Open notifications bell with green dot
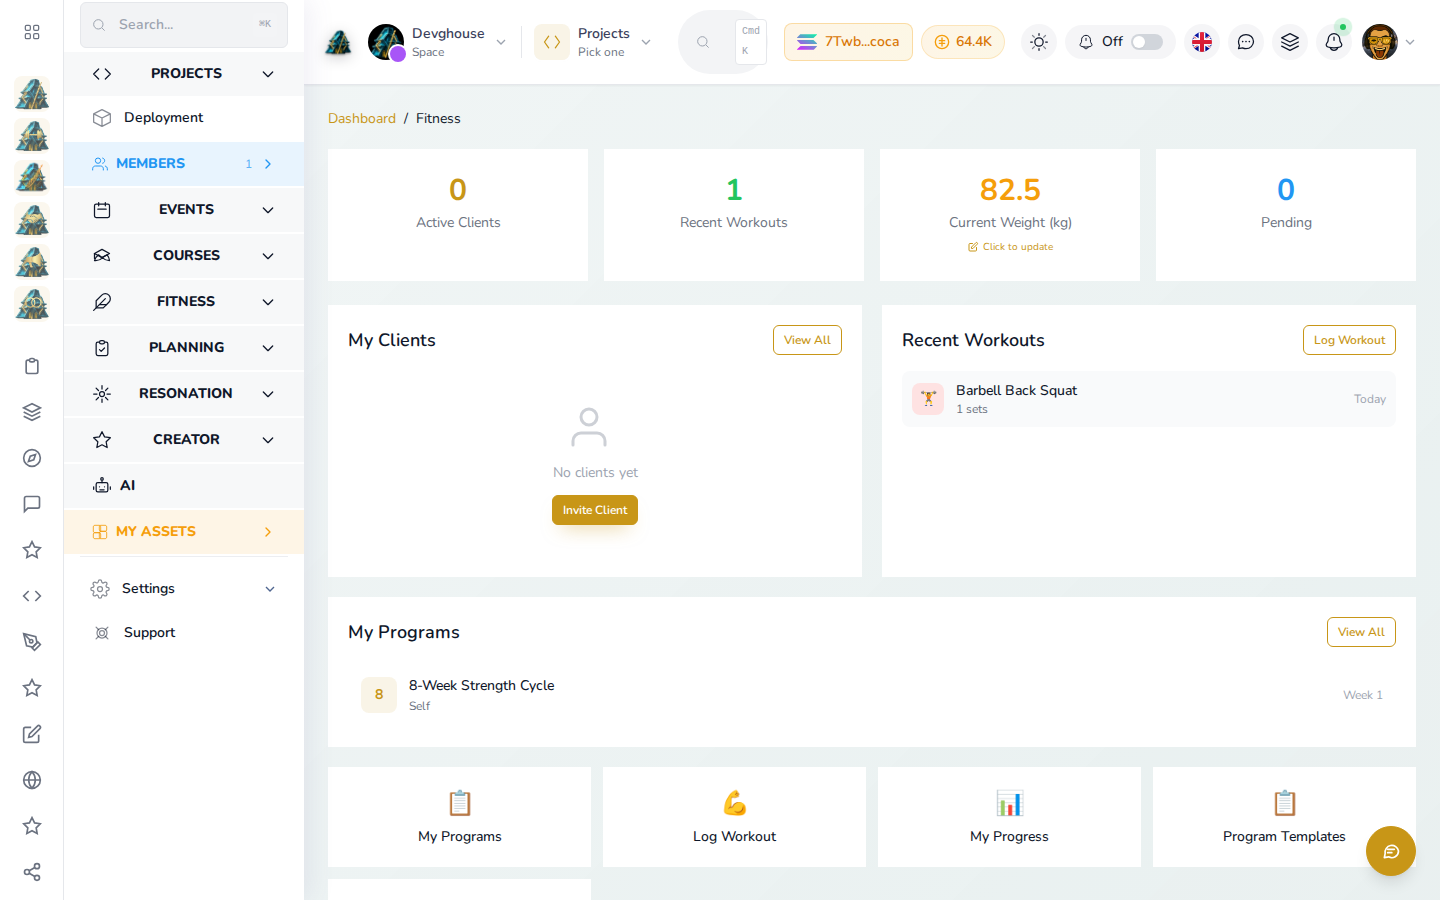Viewport: 1440px width, 900px height. [1334, 42]
